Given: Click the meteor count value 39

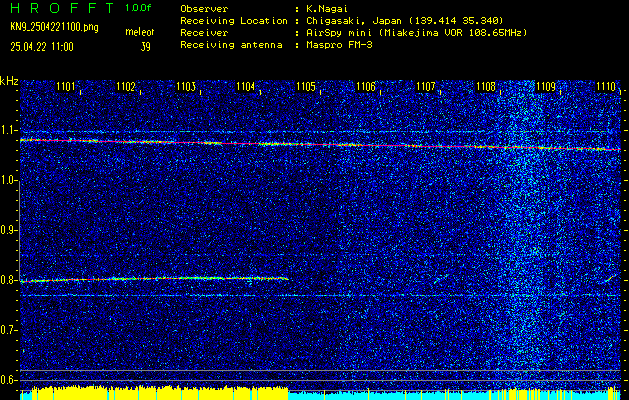Looking at the screenshot, I should tap(145, 47).
